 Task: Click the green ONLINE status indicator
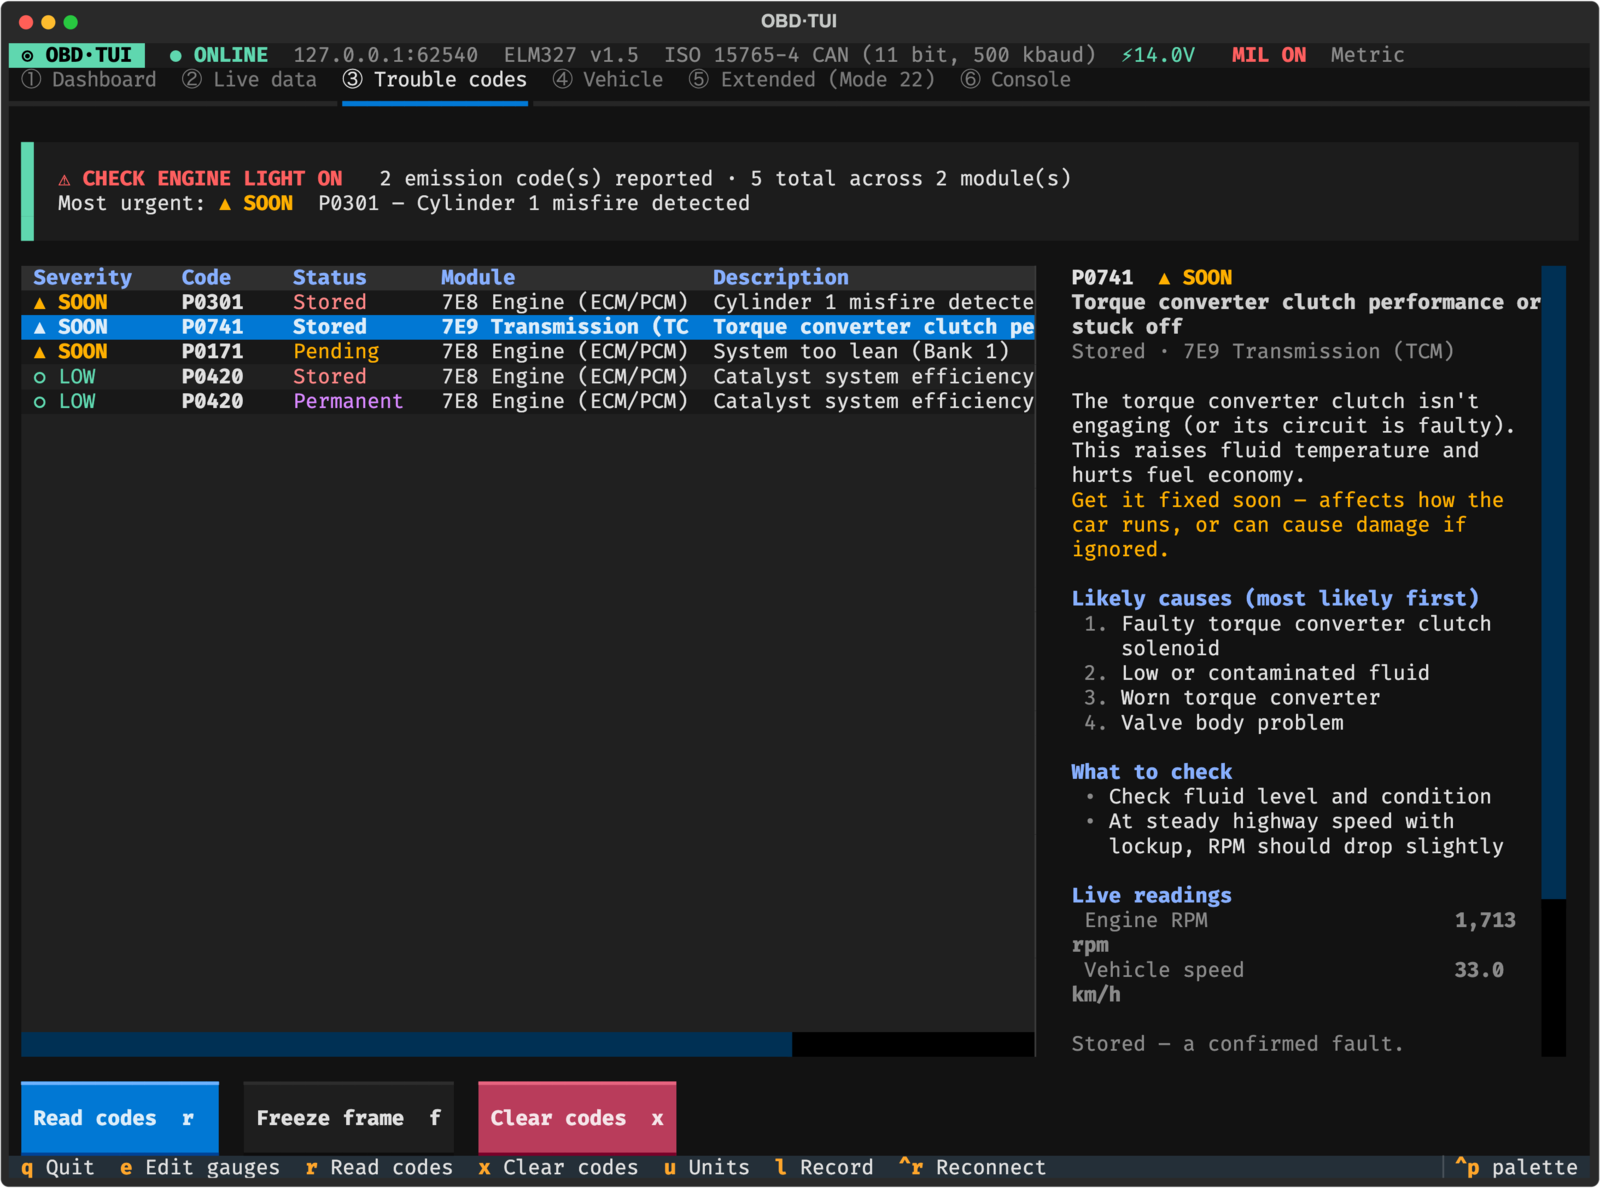[x=219, y=55]
